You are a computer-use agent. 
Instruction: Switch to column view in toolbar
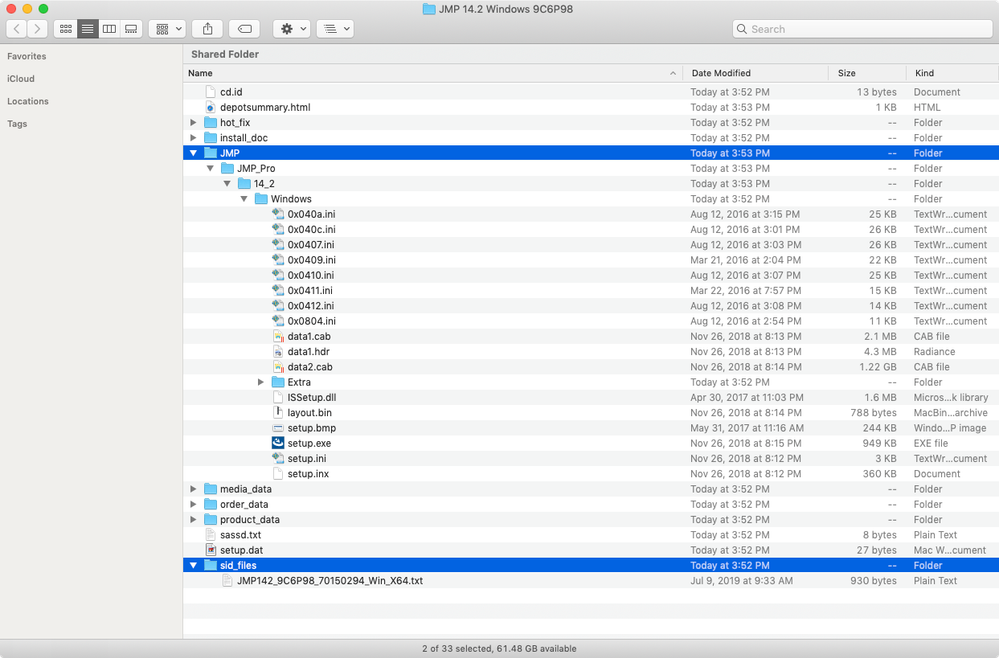click(109, 29)
